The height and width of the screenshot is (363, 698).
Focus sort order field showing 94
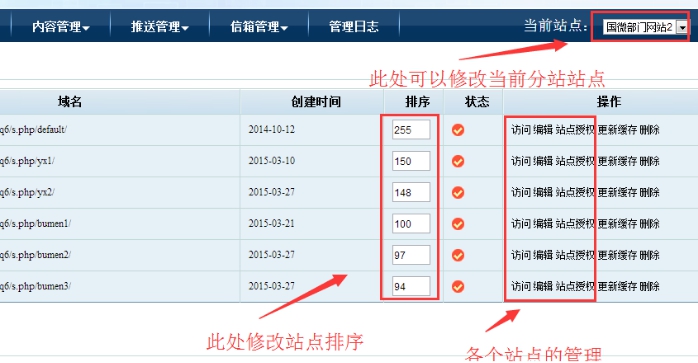coord(411,286)
